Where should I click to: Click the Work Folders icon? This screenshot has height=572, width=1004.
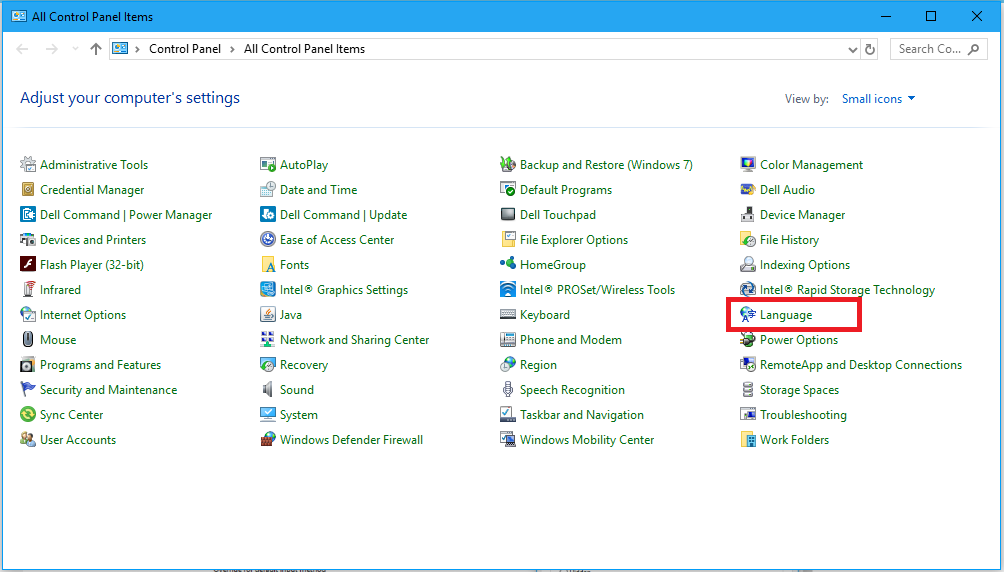748,439
